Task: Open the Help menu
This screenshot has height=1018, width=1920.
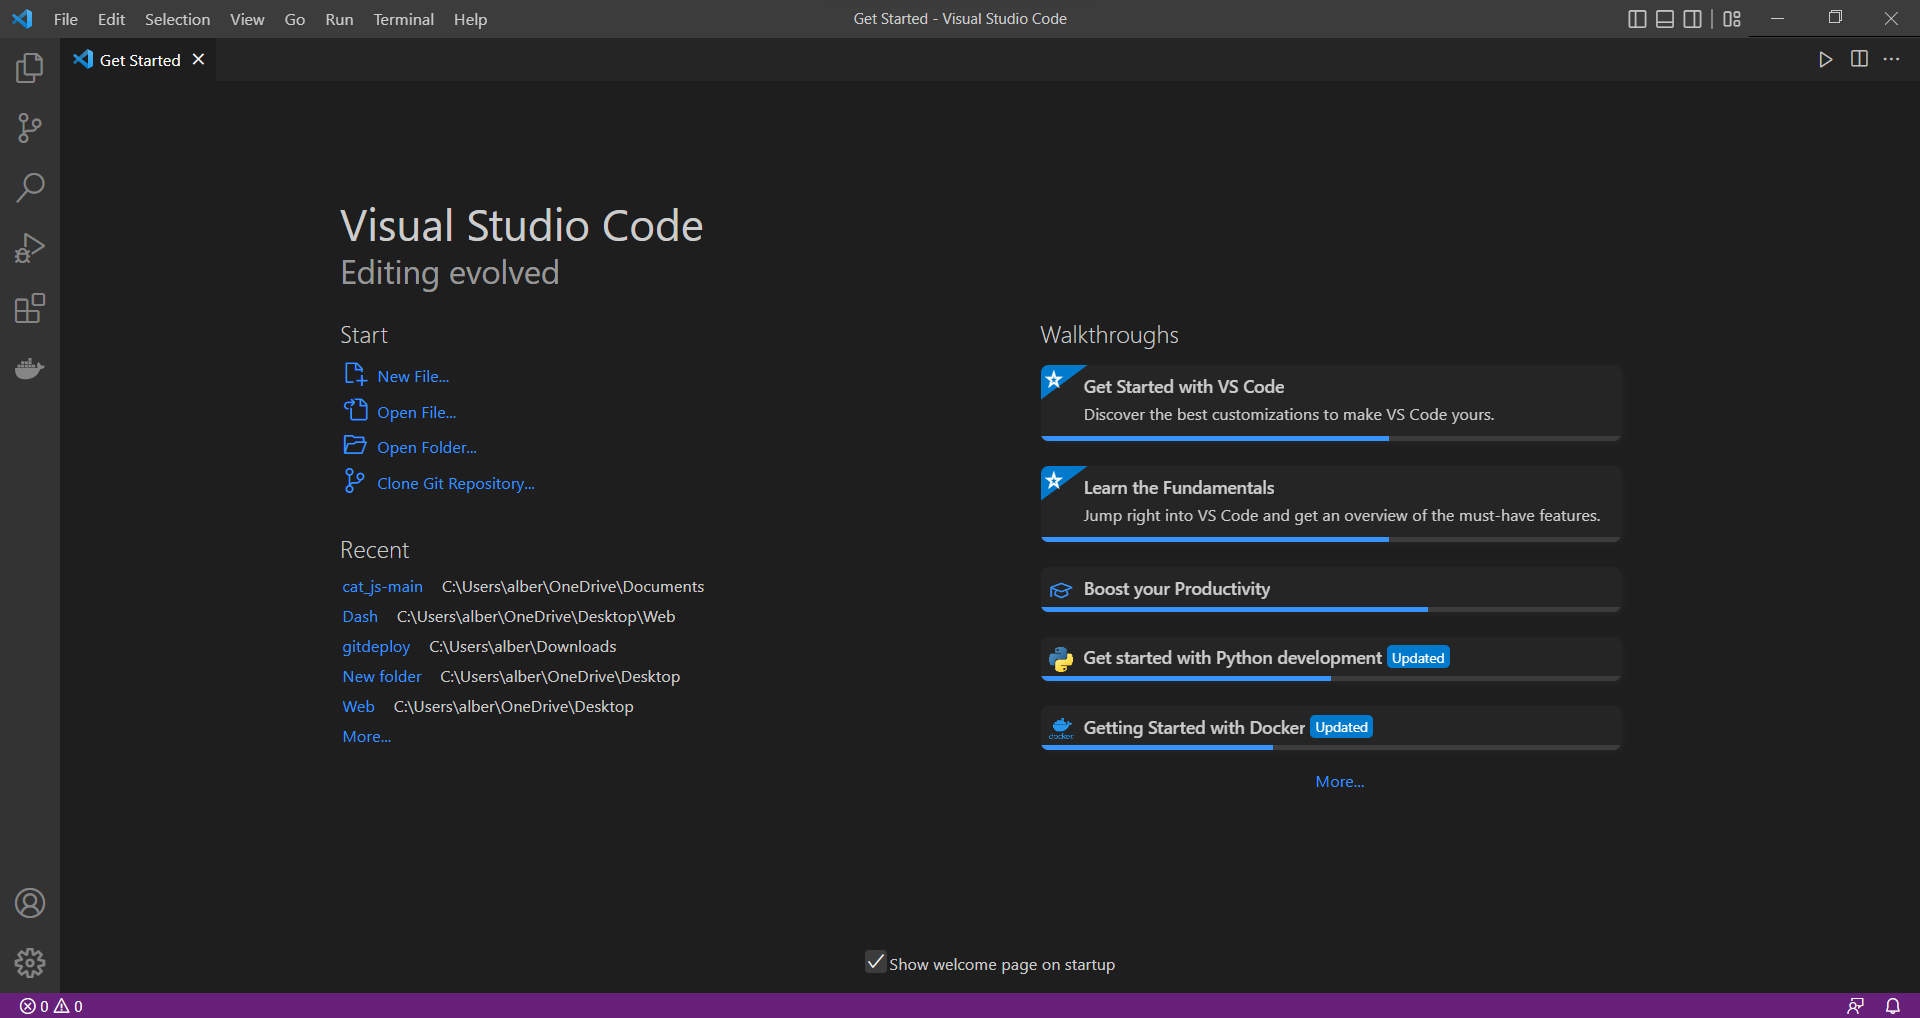Action: [x=470, y=19]
